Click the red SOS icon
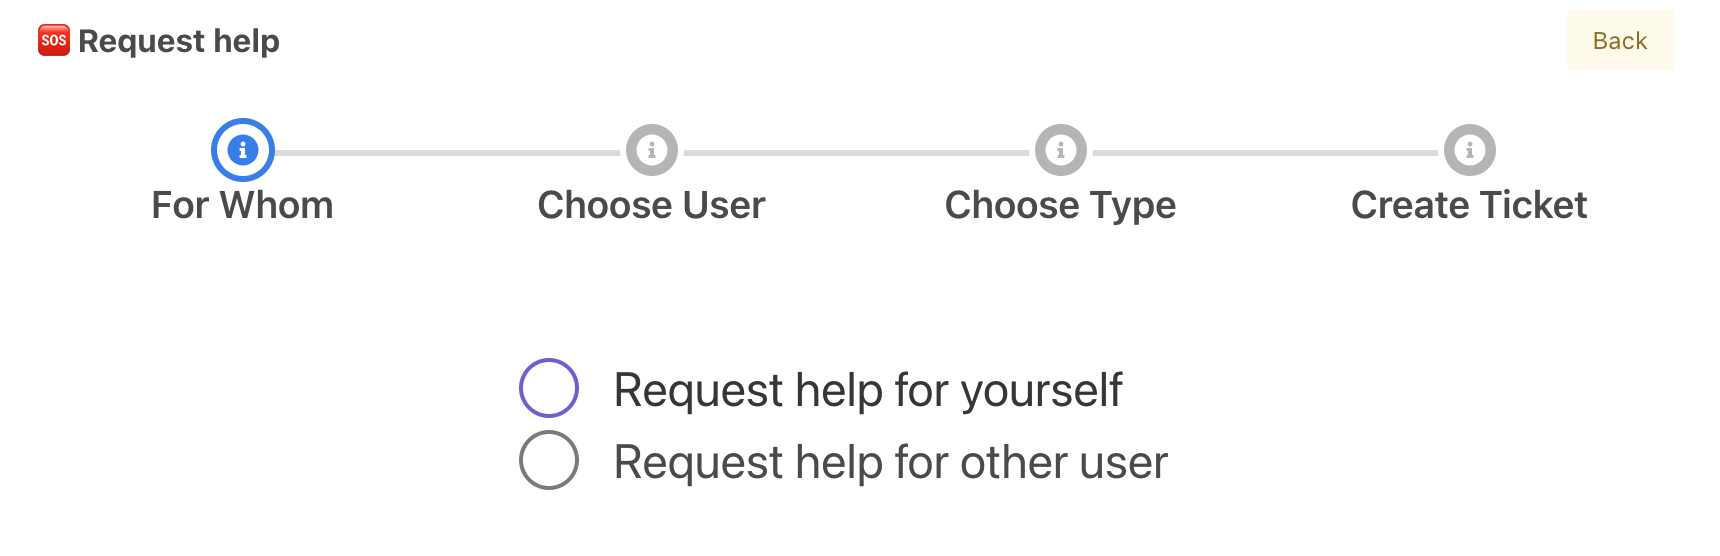The height and width of the screenshot is (556, 1720). [x=54, y=41]
